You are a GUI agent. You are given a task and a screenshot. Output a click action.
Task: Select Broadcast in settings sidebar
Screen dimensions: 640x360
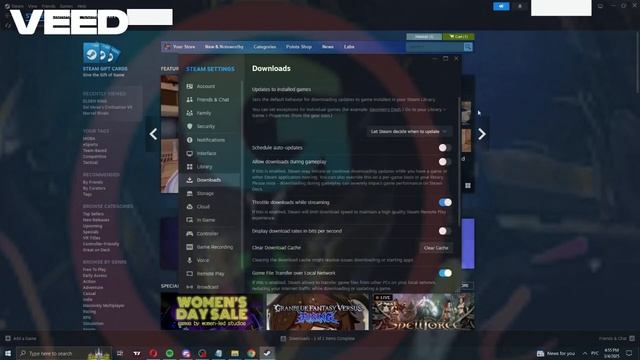point(208,287)
